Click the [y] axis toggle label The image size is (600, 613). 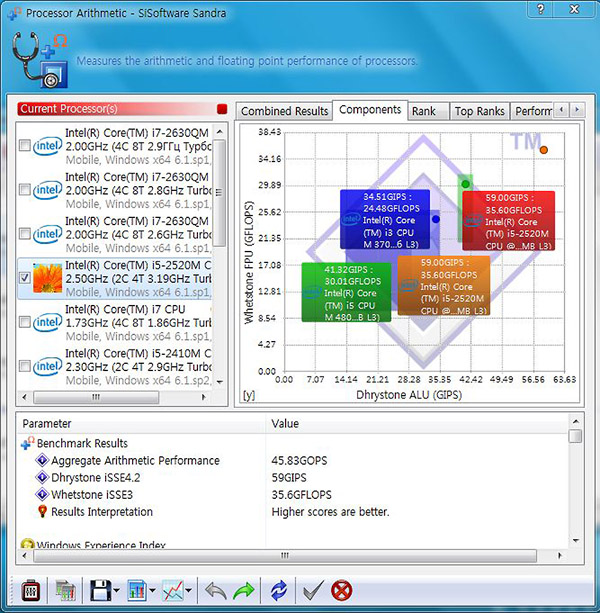pyautogui.click(x=249, y=395)
